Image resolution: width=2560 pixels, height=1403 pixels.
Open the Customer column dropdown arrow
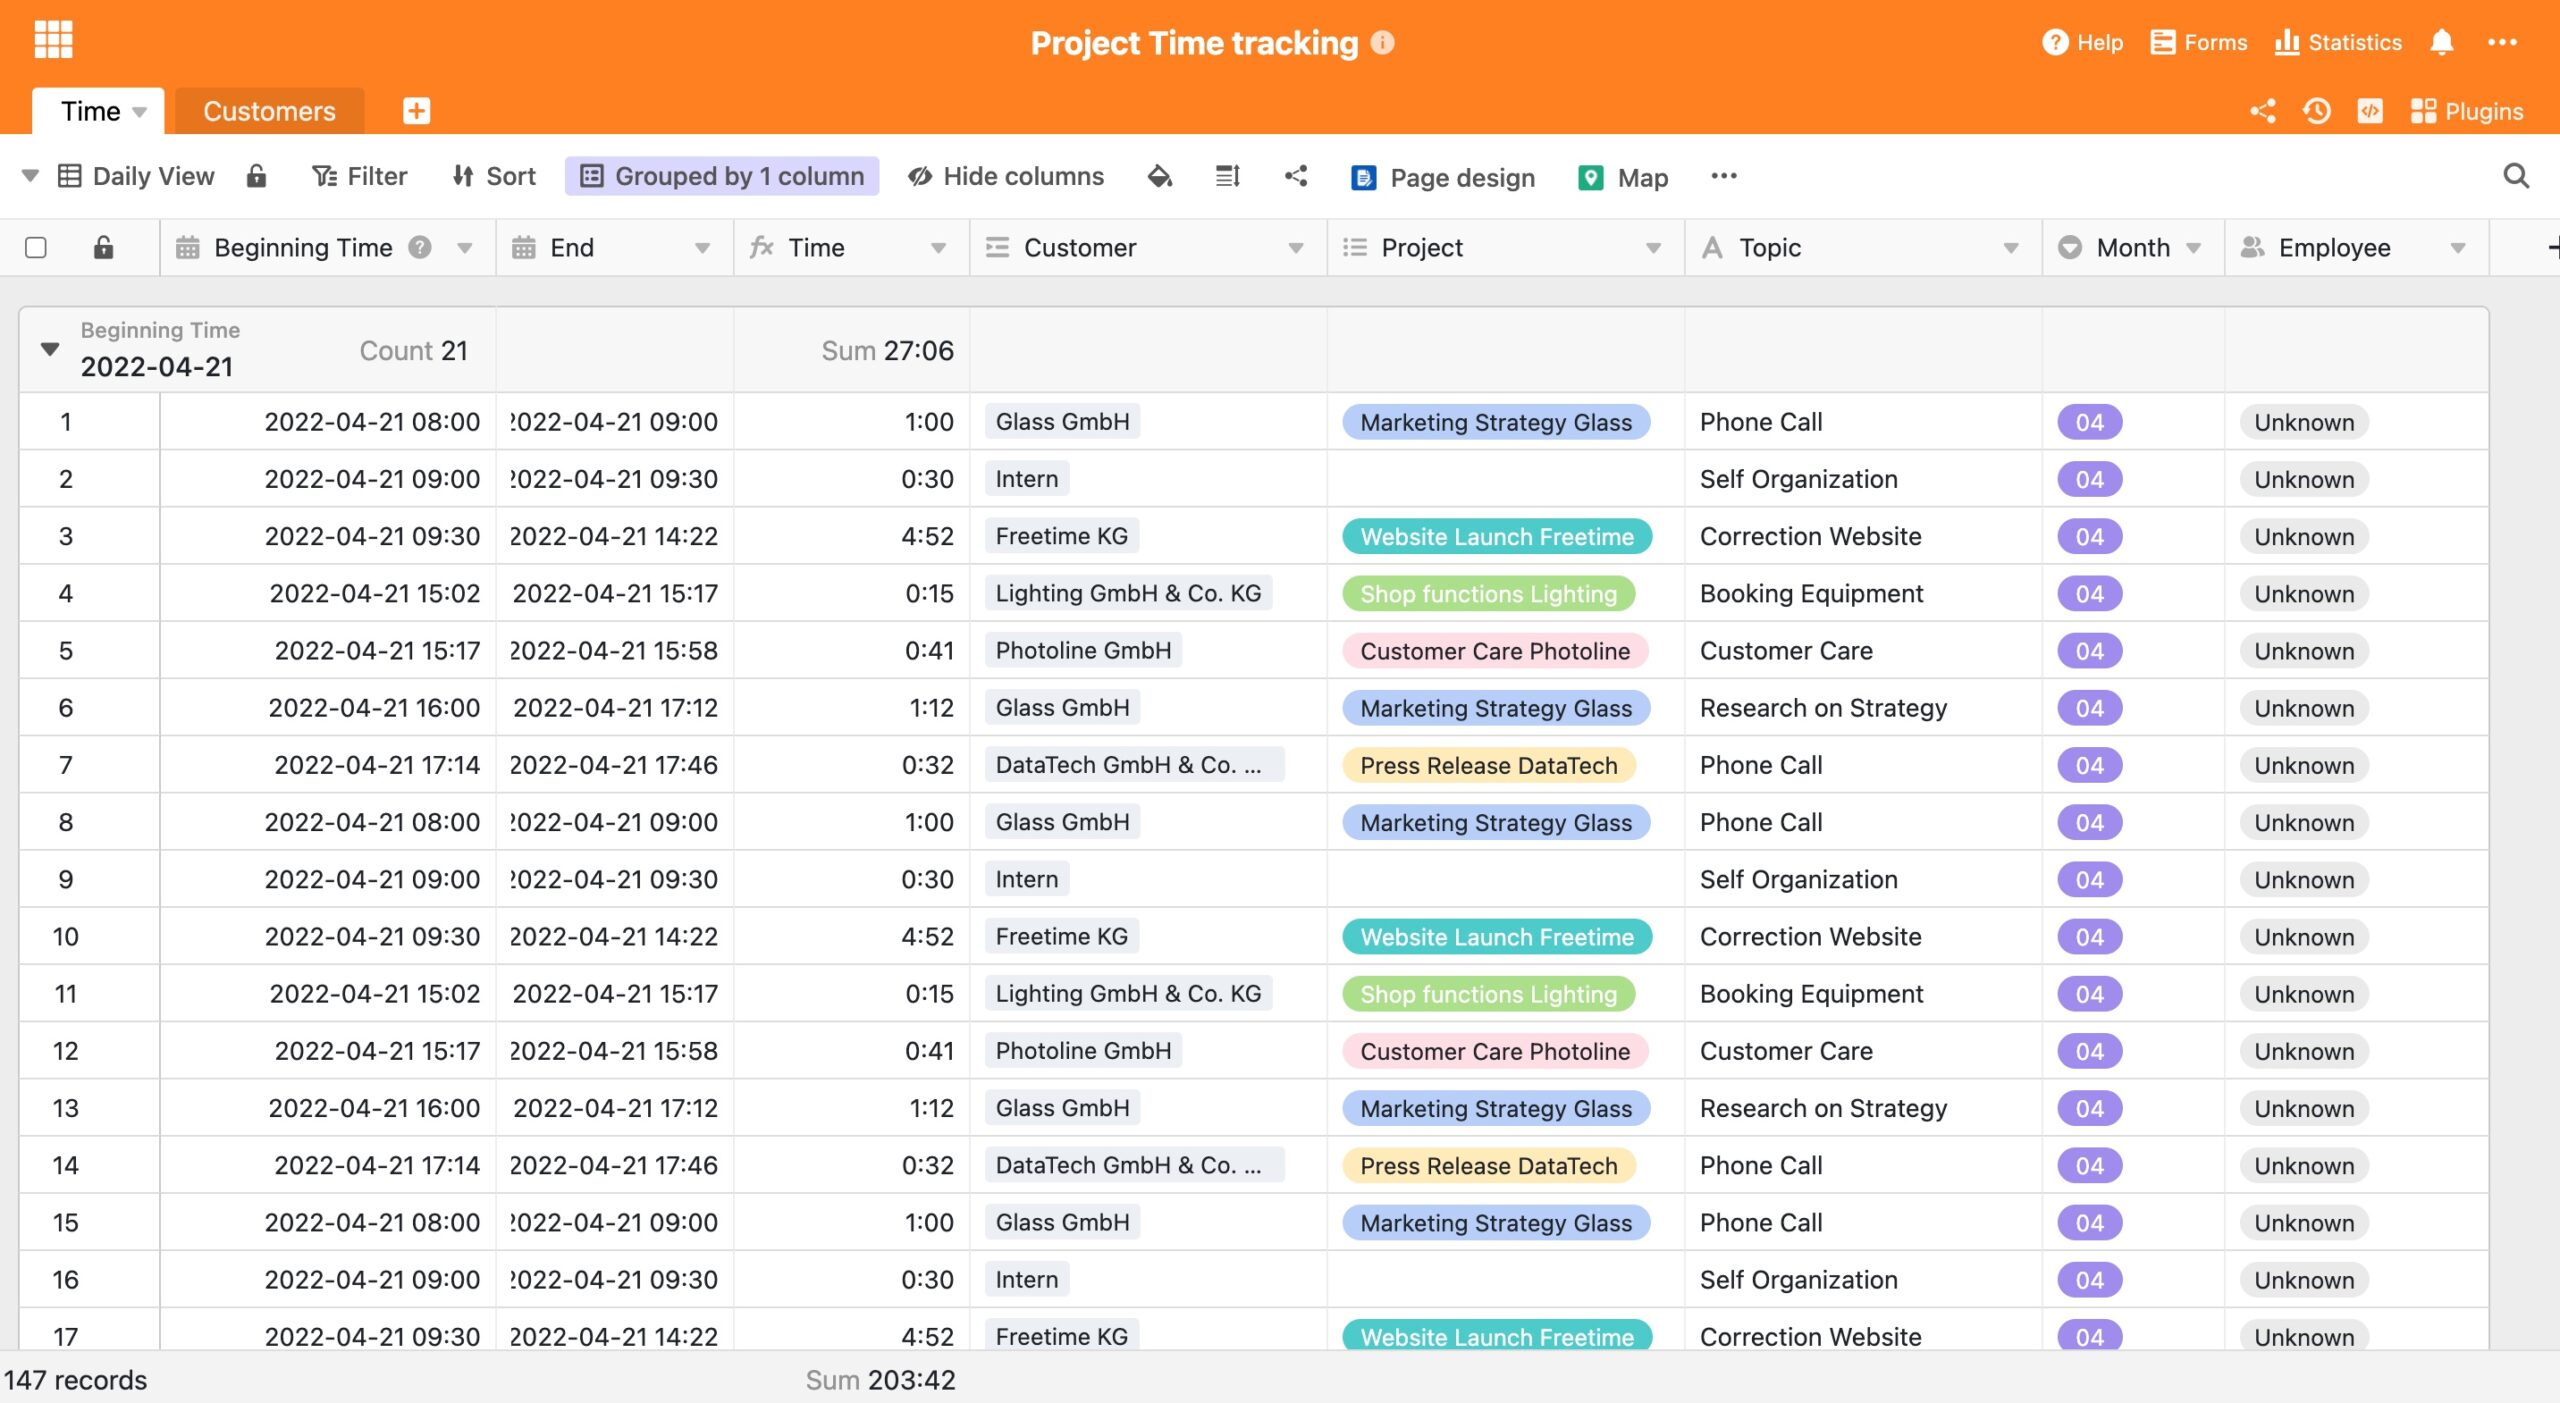click(1295, 248)
